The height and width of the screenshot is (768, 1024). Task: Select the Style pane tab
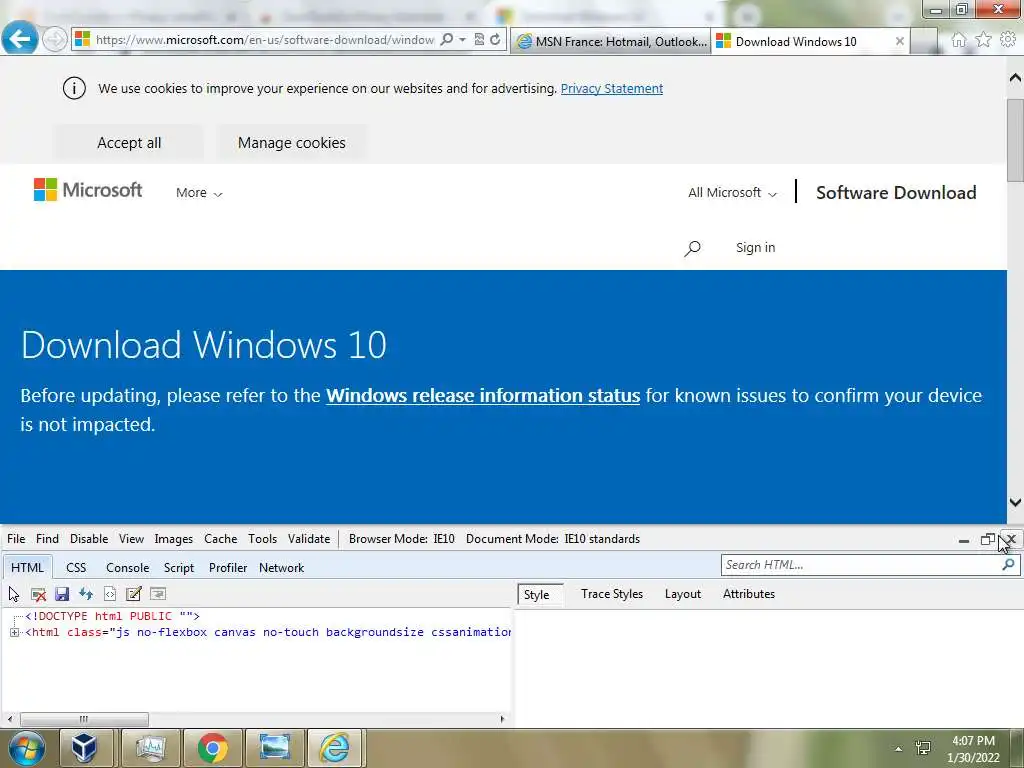[x=537, y=594]
